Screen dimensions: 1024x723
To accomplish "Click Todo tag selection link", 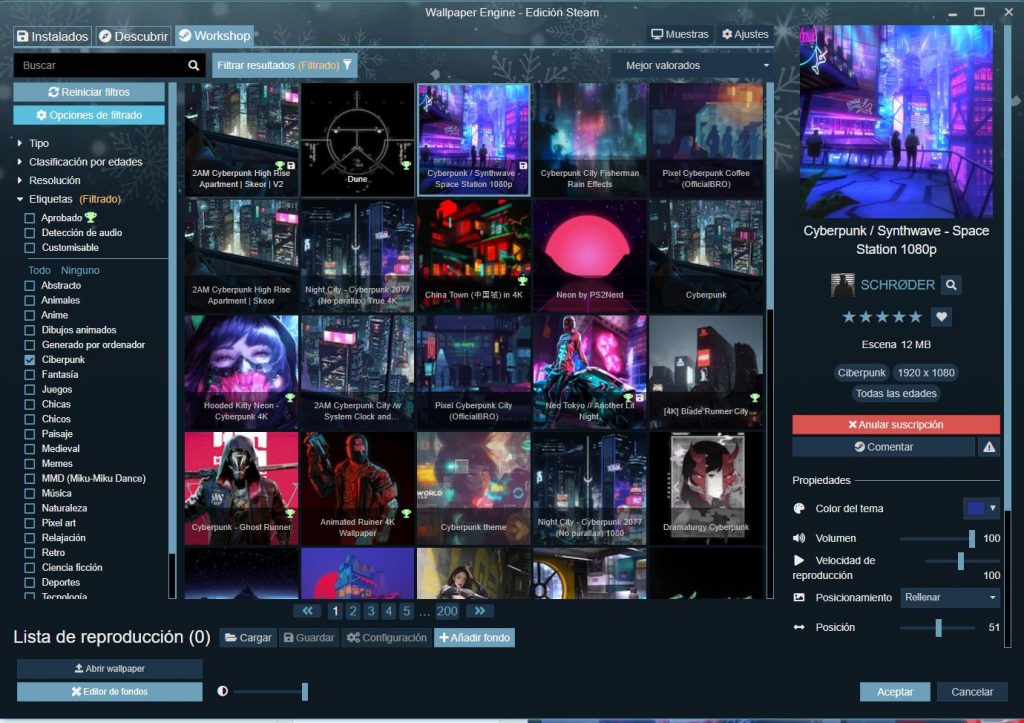I will [x=39, y=270].
